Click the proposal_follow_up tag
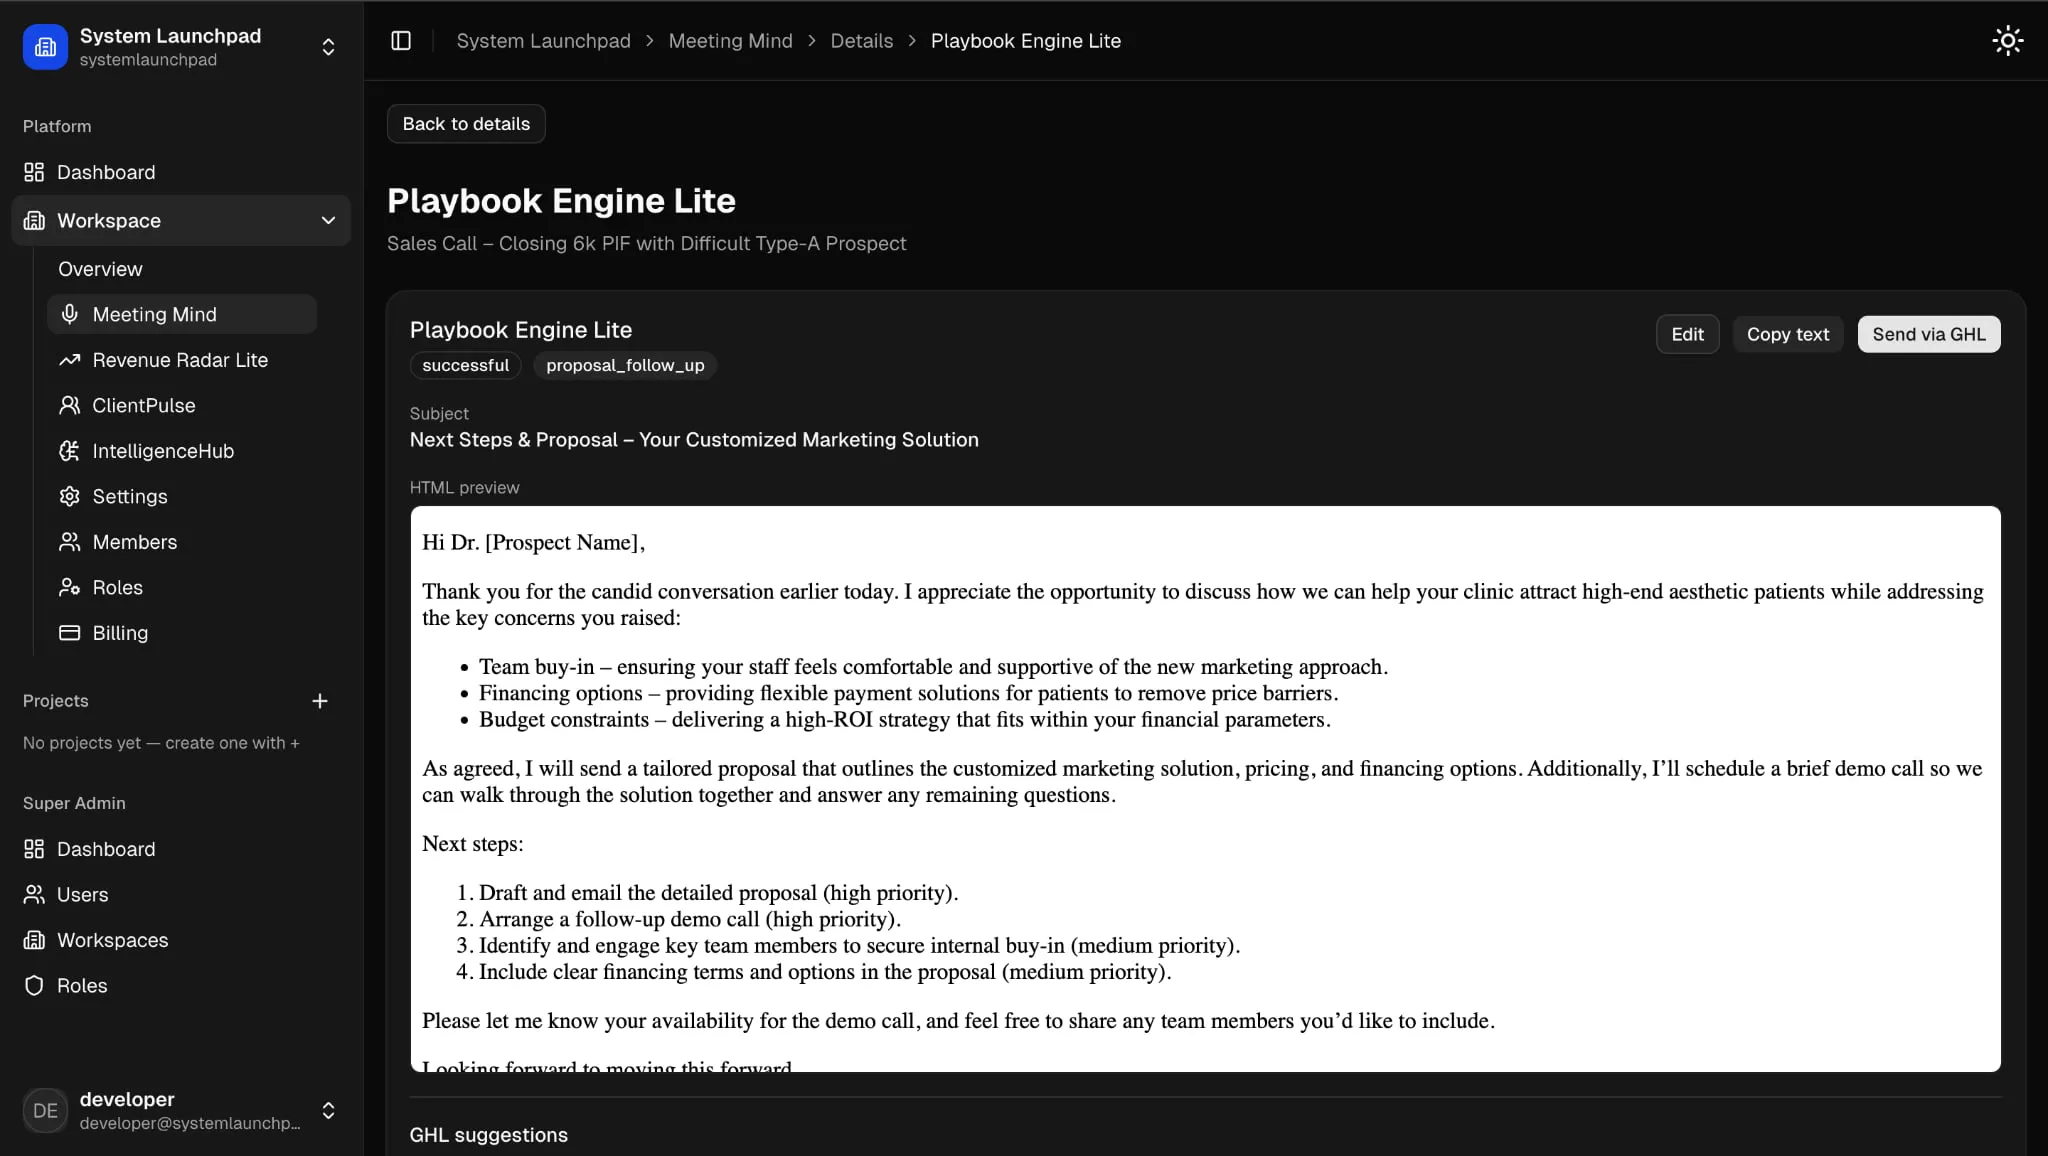The height and width of the screenshot is (1156, 2048). (x=625, y=366)
